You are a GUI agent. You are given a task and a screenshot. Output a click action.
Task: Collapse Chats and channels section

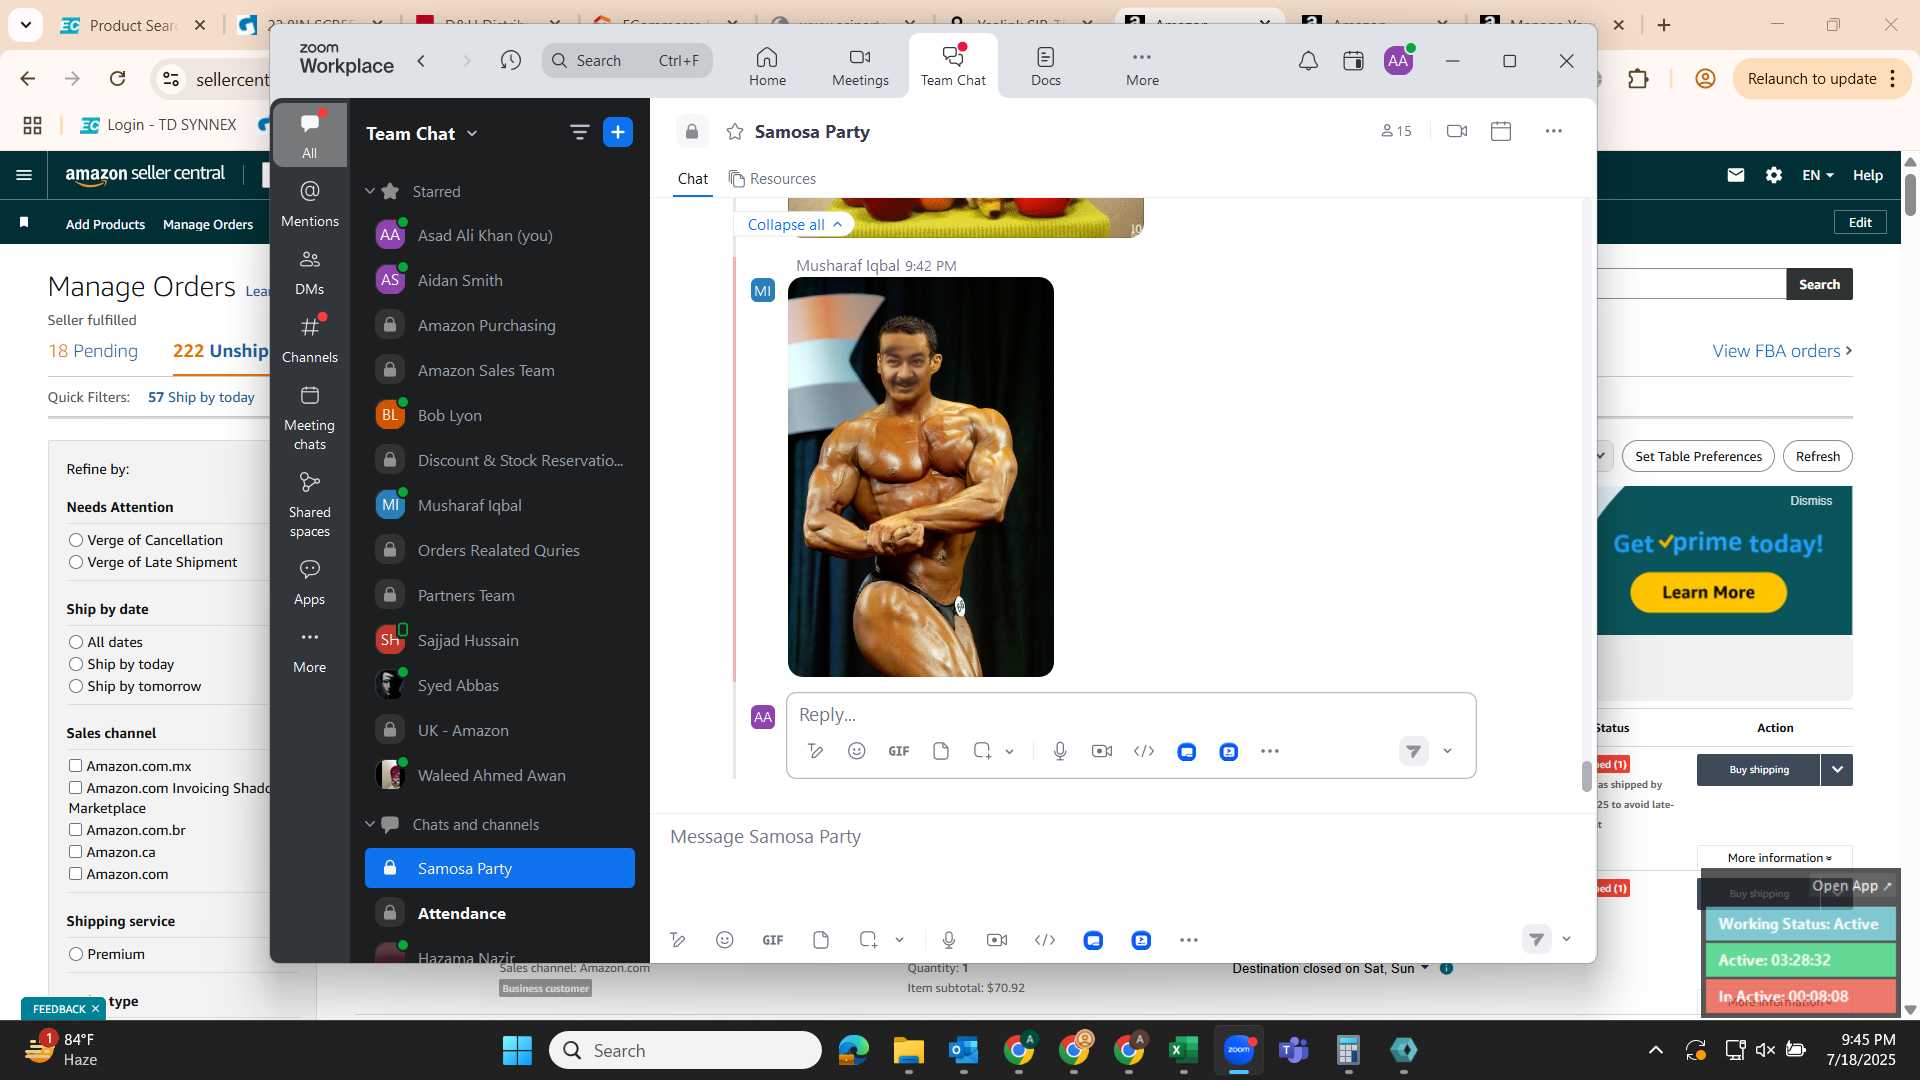point(370,824)
